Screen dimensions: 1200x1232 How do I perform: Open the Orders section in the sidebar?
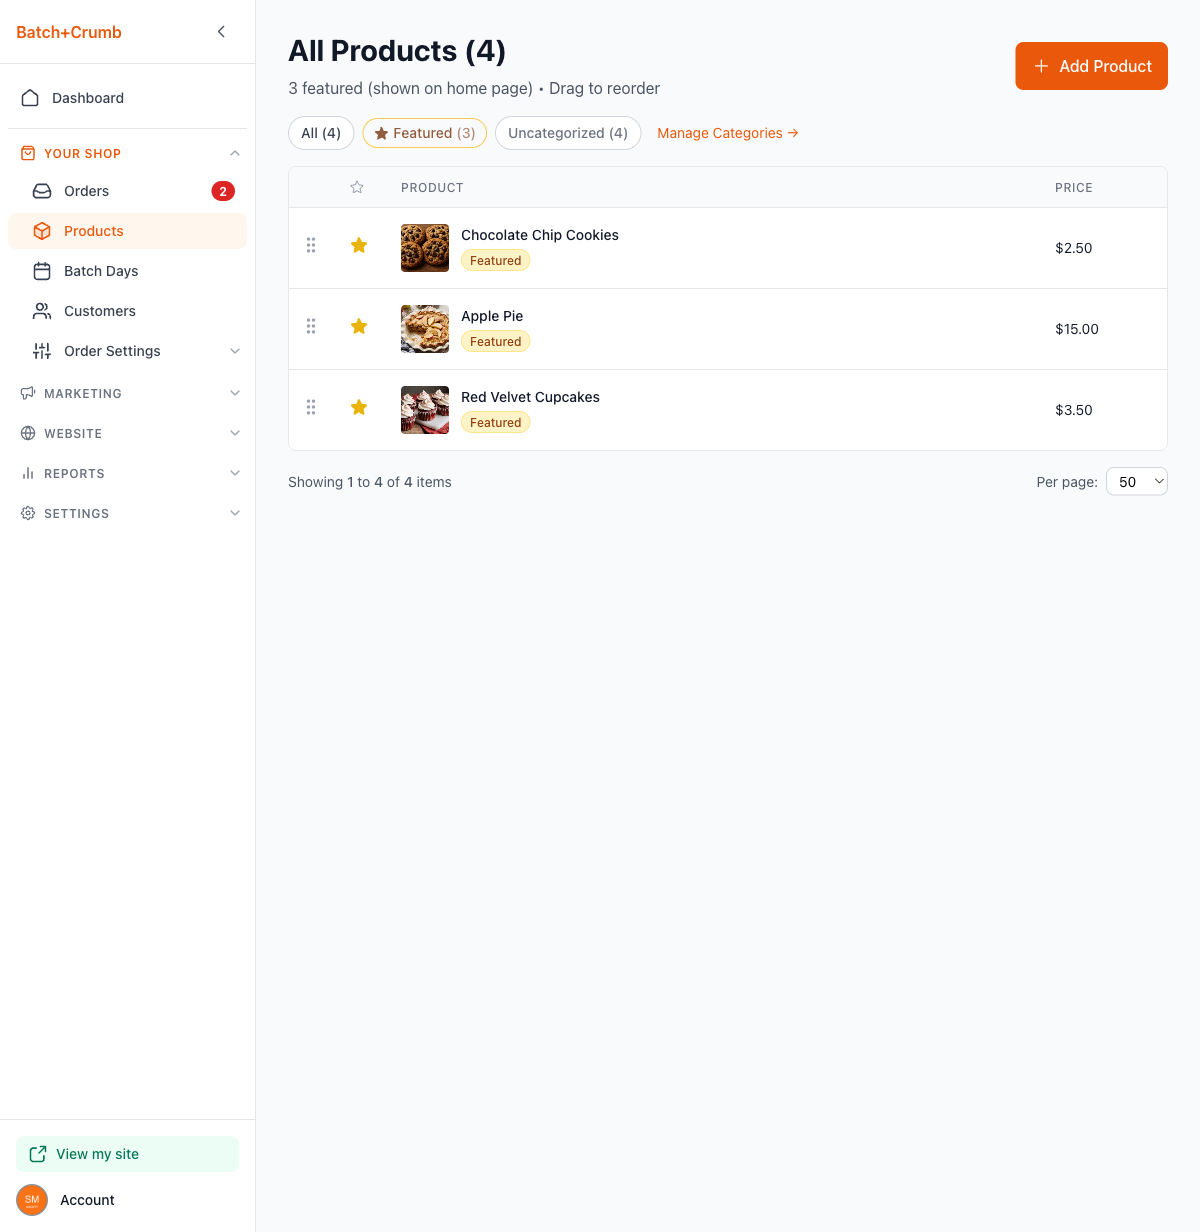tap(86, 191)
